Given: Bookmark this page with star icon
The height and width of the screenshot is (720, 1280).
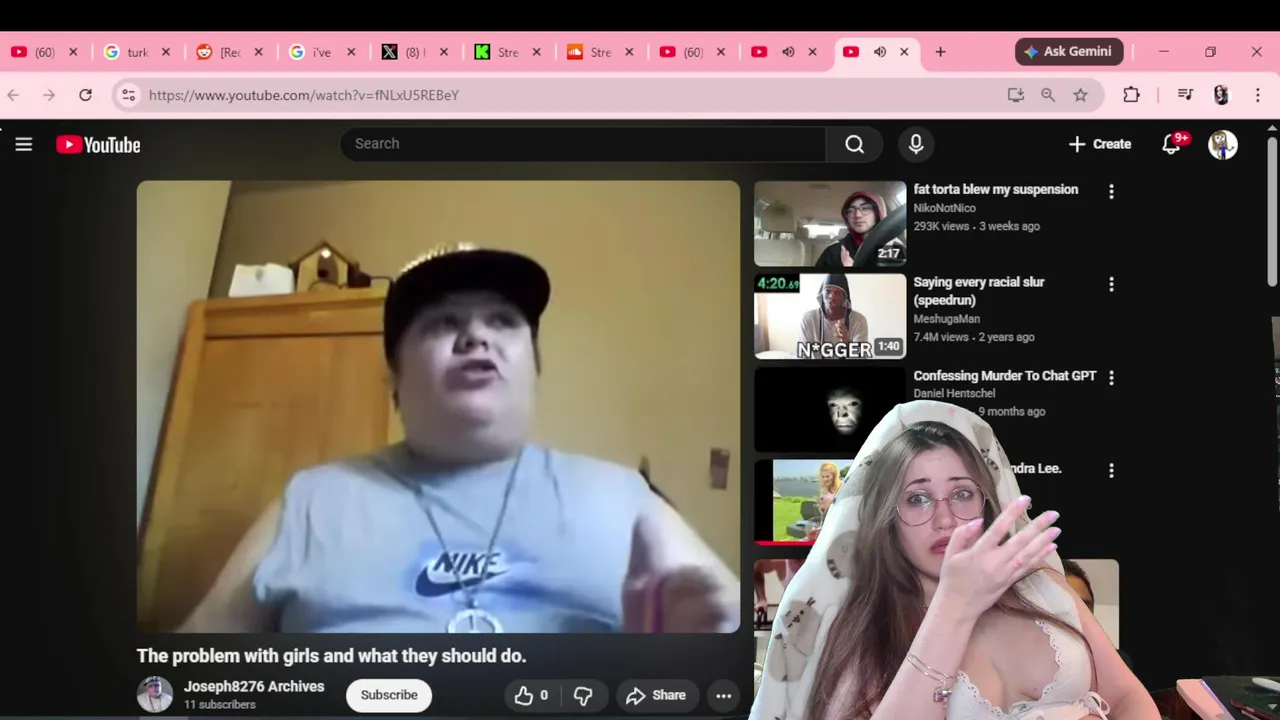Looking at the screenshot, I should coord(1080,95).
